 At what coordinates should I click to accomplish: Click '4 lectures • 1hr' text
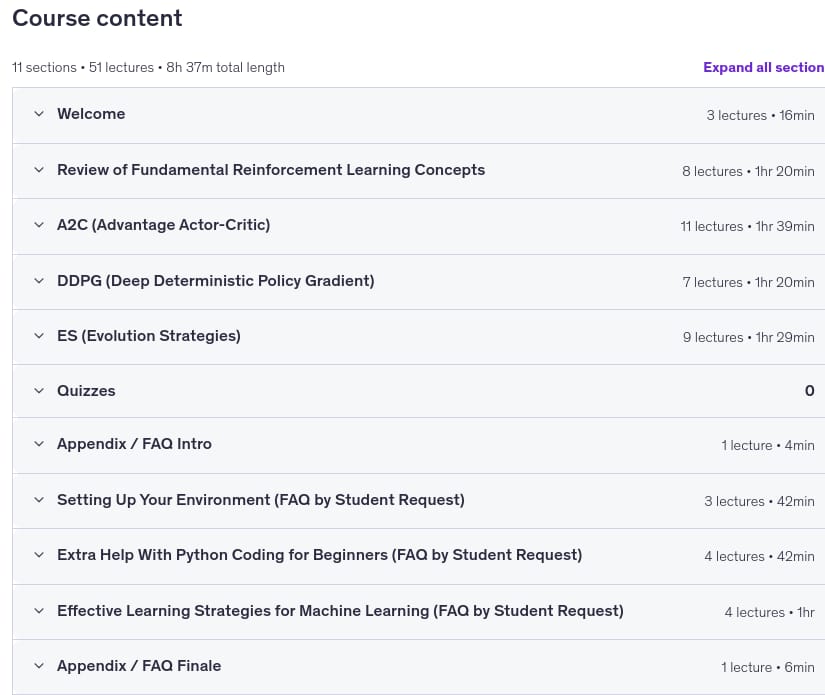pos(769,612)
